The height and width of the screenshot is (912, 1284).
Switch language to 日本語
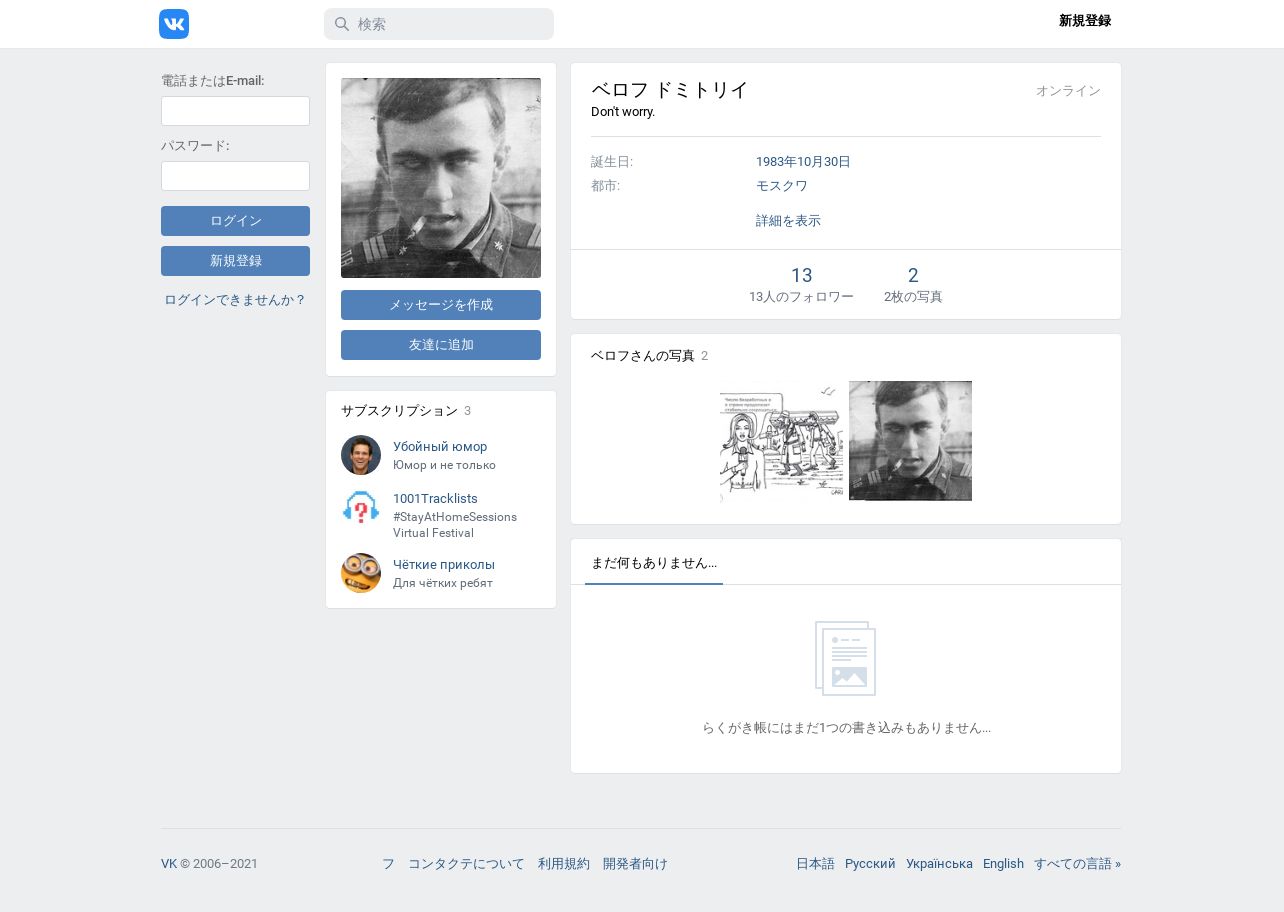(815, 864)
